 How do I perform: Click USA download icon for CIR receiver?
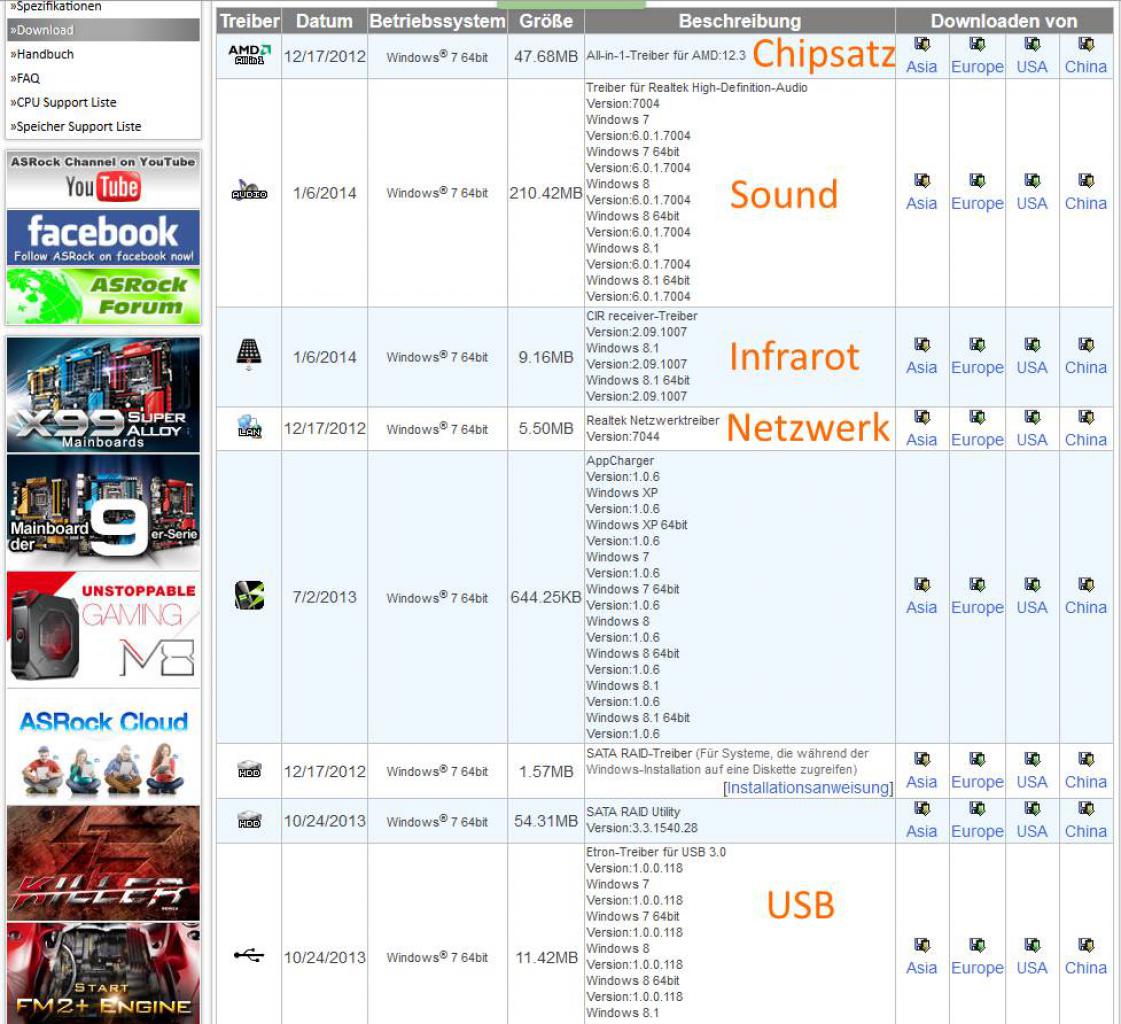(x=1032, y=345)
